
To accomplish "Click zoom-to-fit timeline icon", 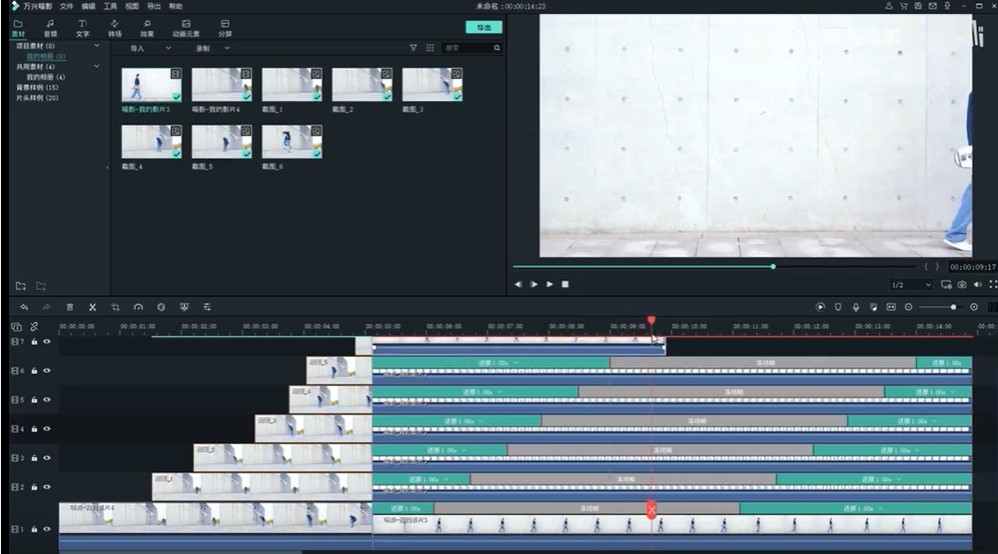I will (x=891, y=307).
